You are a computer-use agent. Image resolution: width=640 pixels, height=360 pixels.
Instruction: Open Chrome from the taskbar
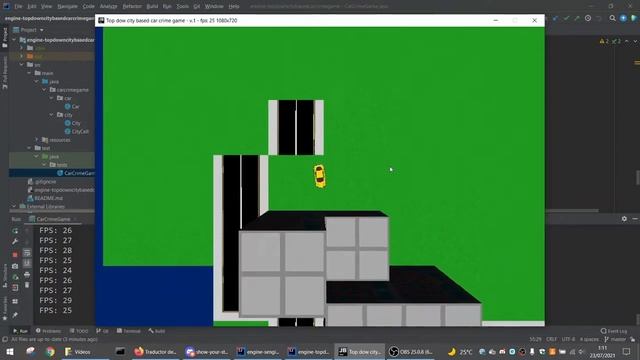point(50,351)
